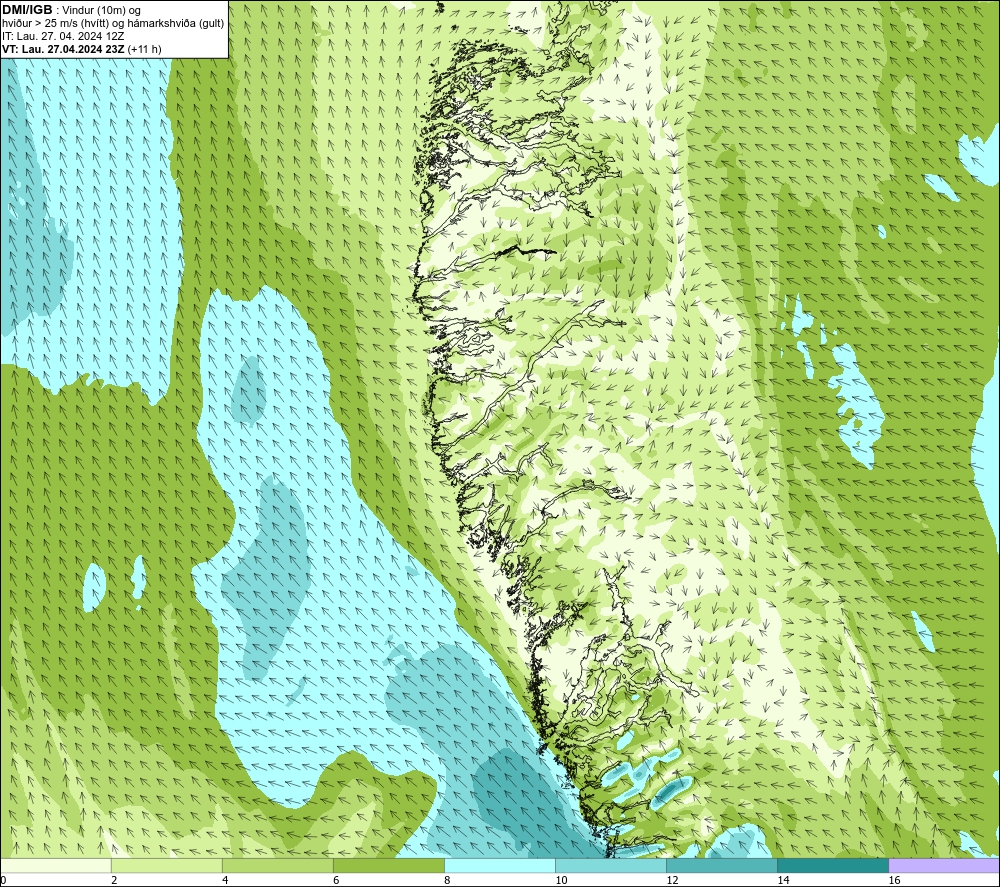The height and width of the screenshot is (887, 1000).
Task: Click the legend scale label '2'
Action: pyautogui.click(x=114, y=881)
